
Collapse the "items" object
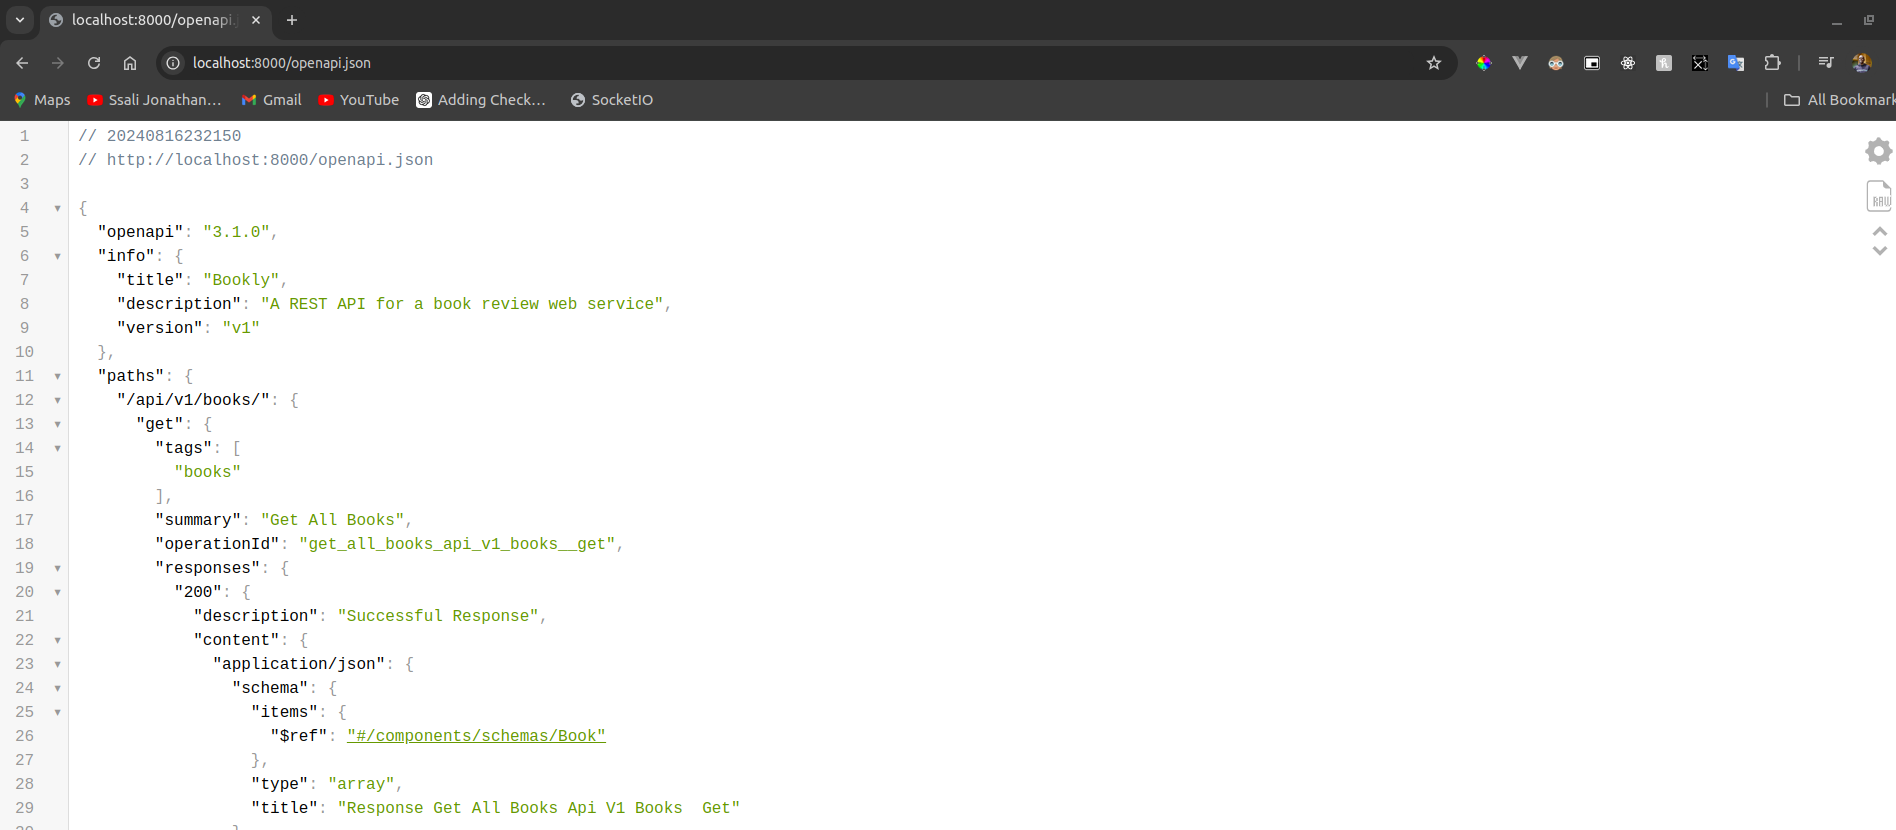click(x=57, y=712)
